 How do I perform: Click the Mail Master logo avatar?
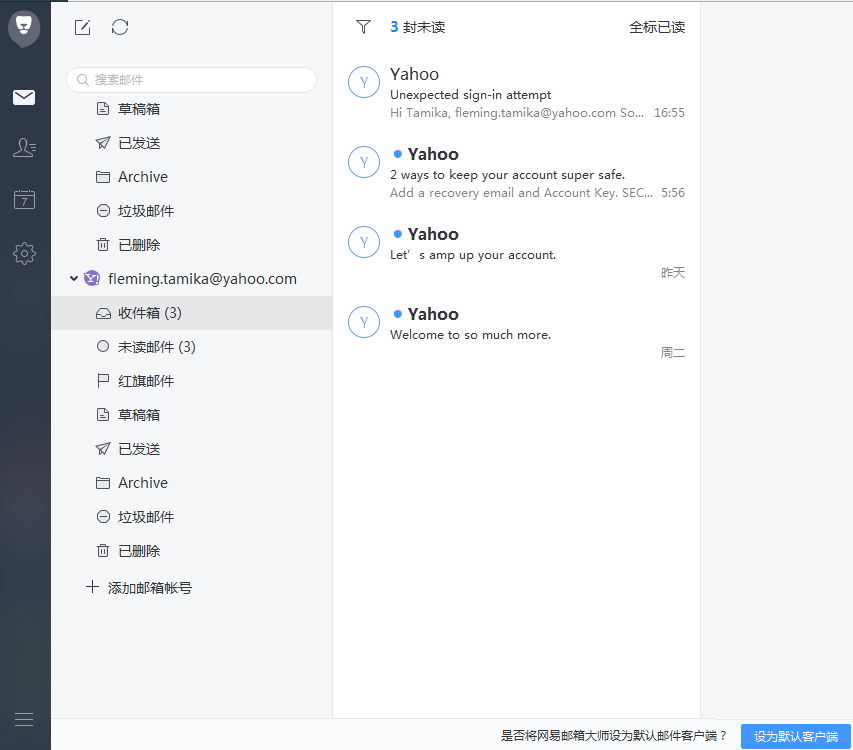click(x=25, y=28)
